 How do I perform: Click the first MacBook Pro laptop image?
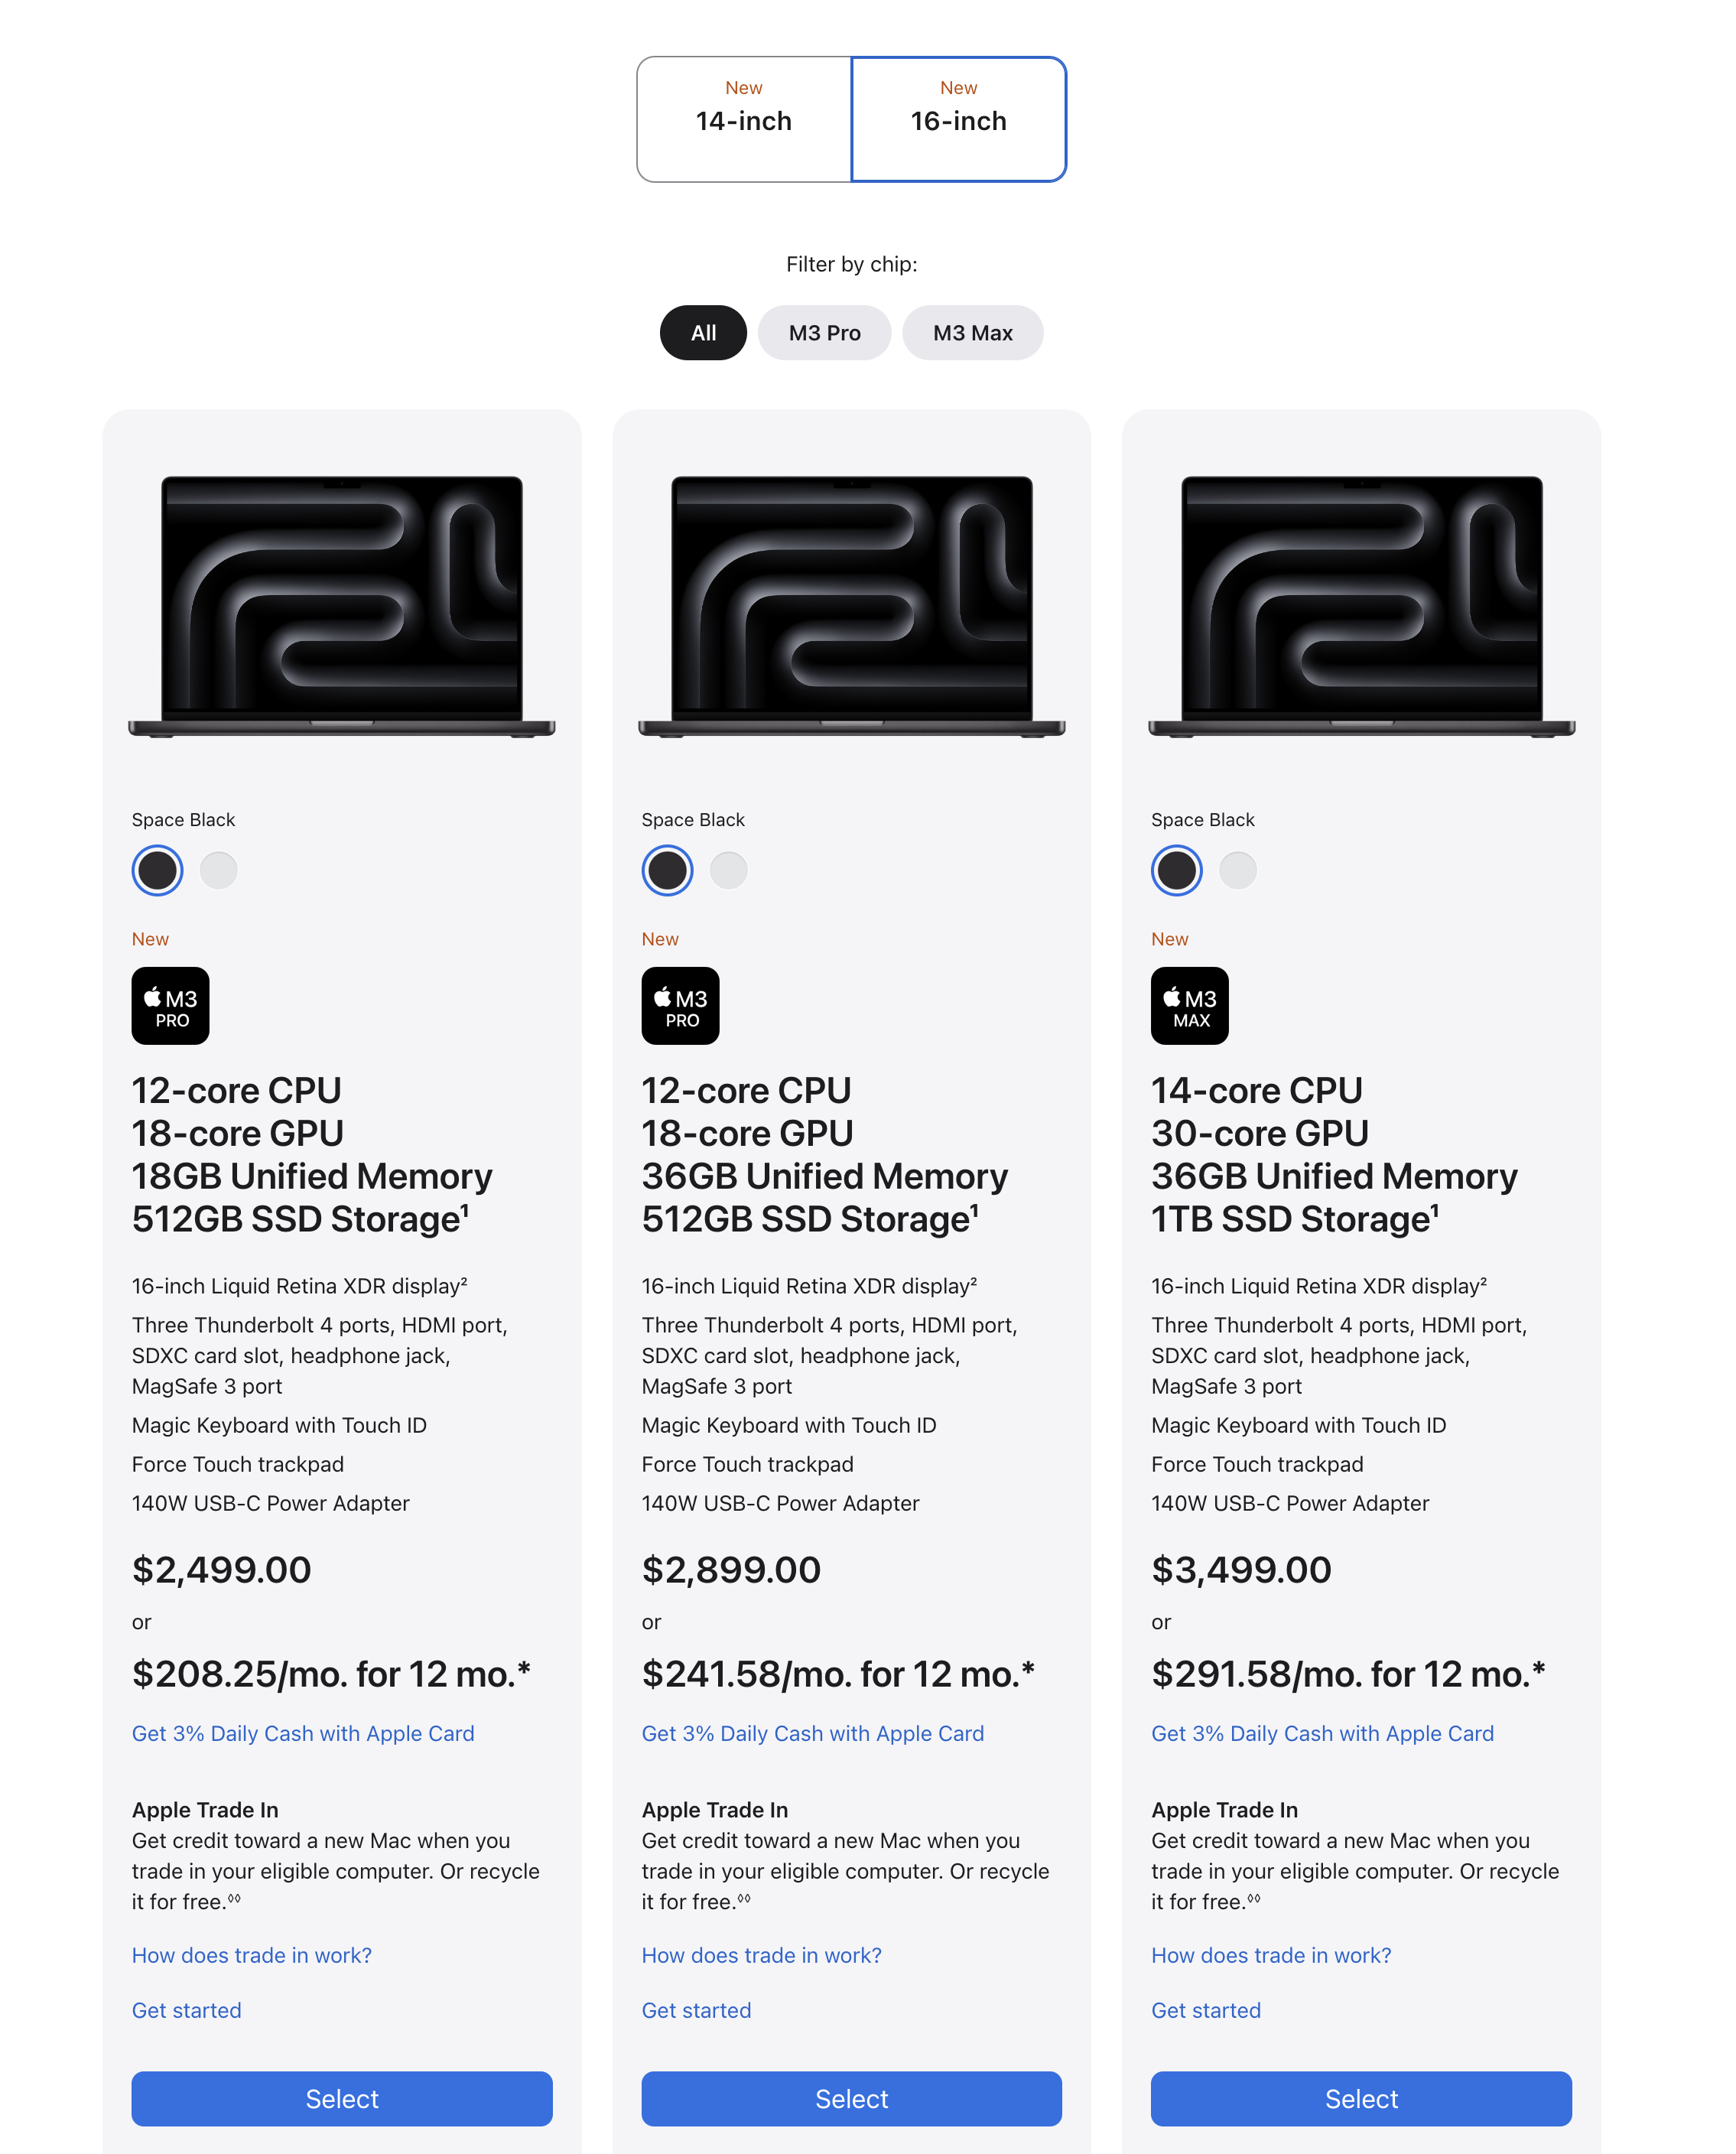(x=341, y=606)
